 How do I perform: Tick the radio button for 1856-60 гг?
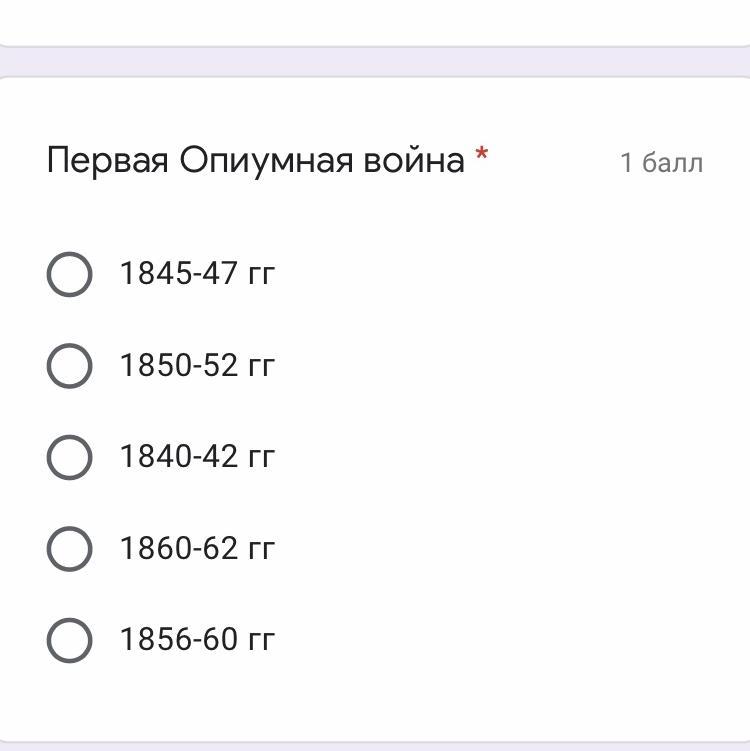(69, 640)
